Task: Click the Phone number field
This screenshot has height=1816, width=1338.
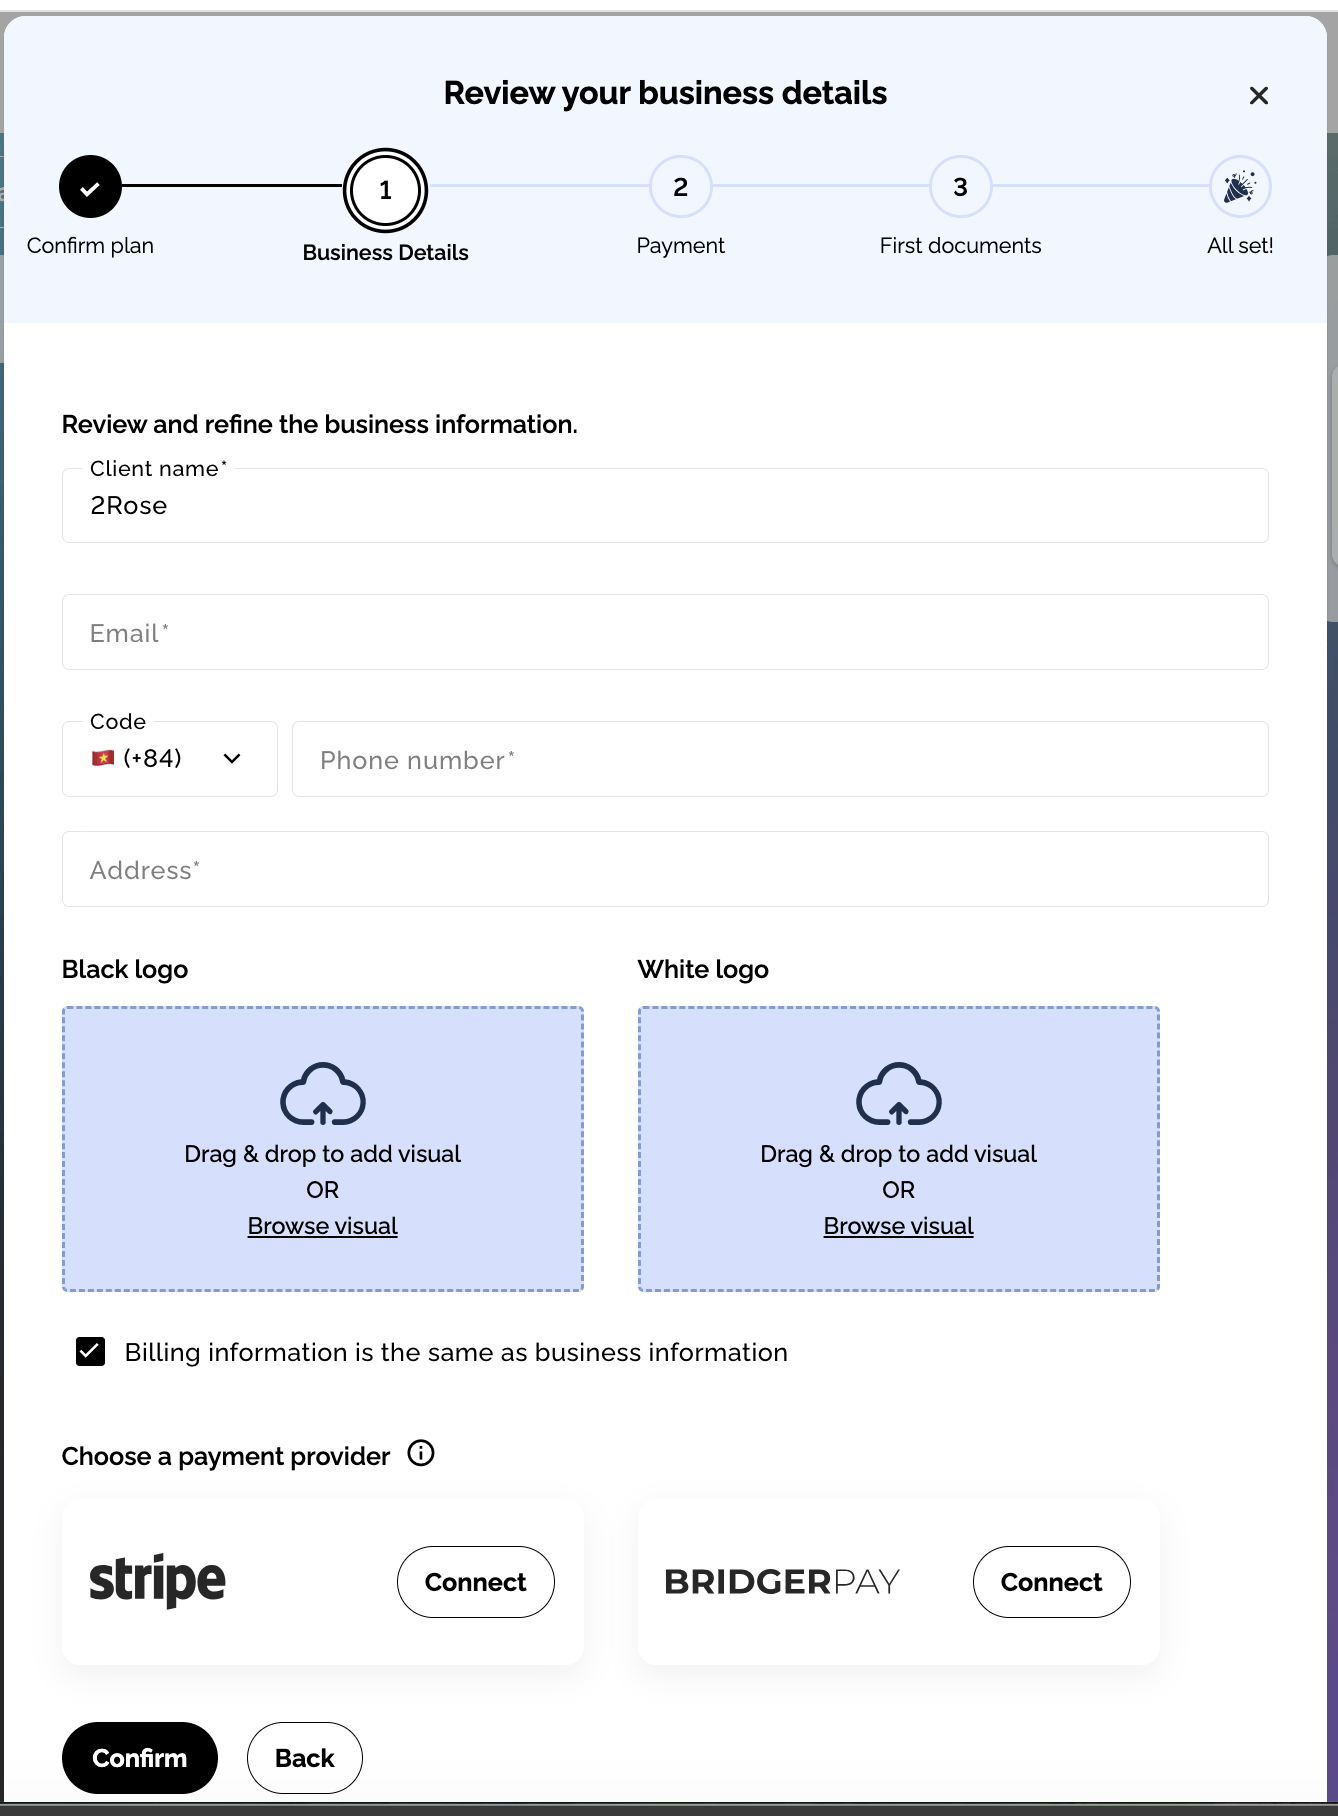Action: (780, 760)
